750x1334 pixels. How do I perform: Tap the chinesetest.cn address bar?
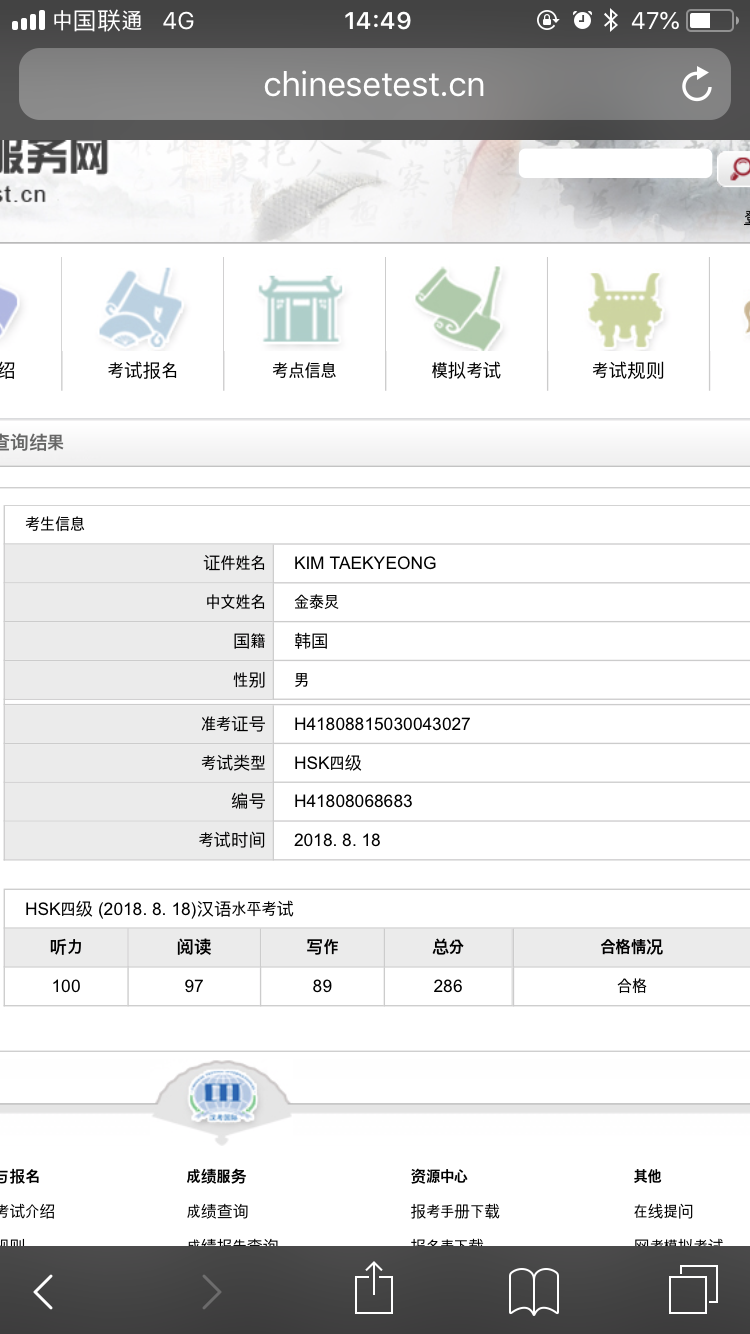pos(374,85)
